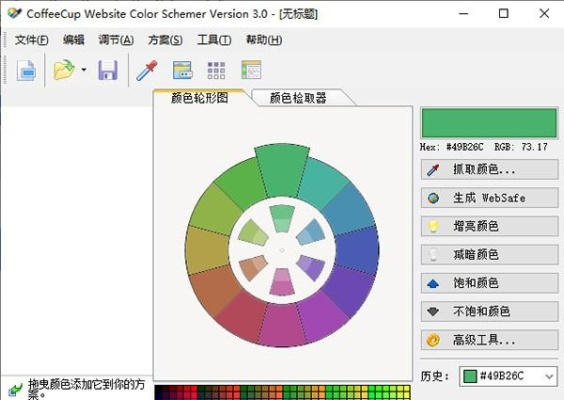Select the burnt orange outer wheel segment
This screenshot has height=400, width=564.
215,290
